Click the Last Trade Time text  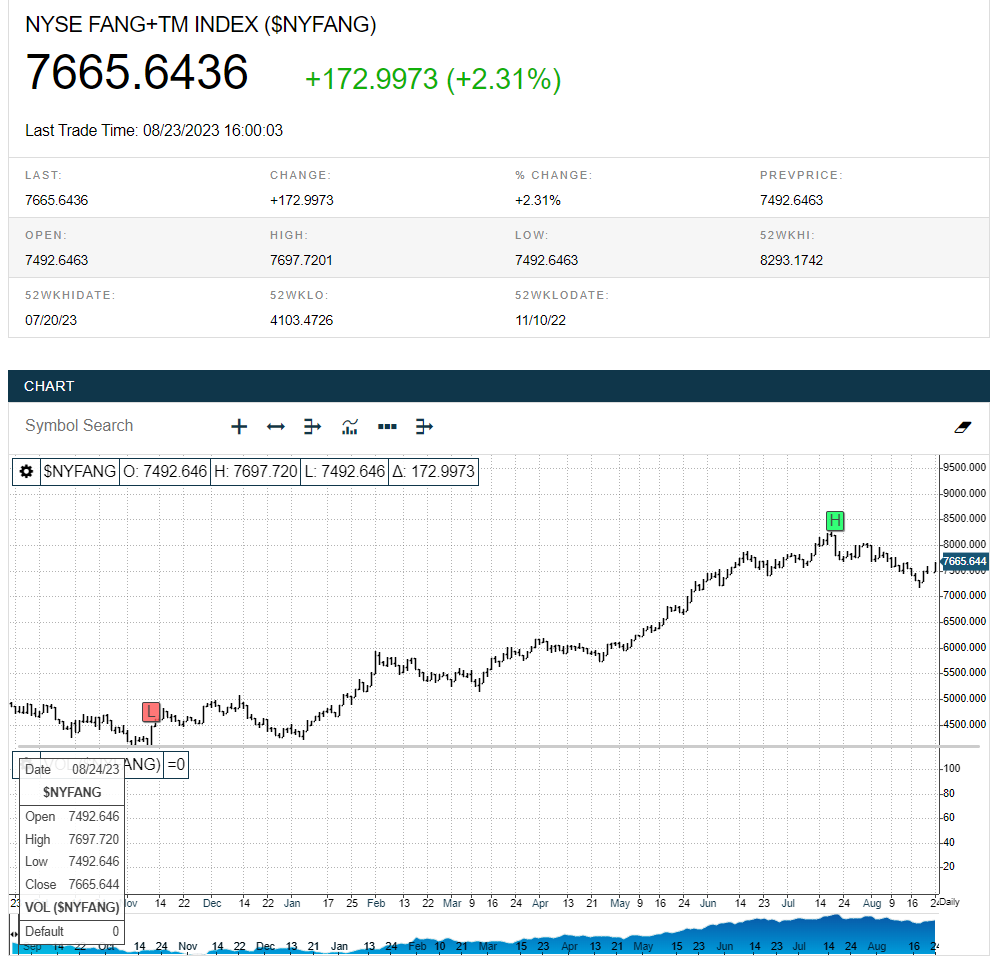pyautogui.click(x=154, y=131)
